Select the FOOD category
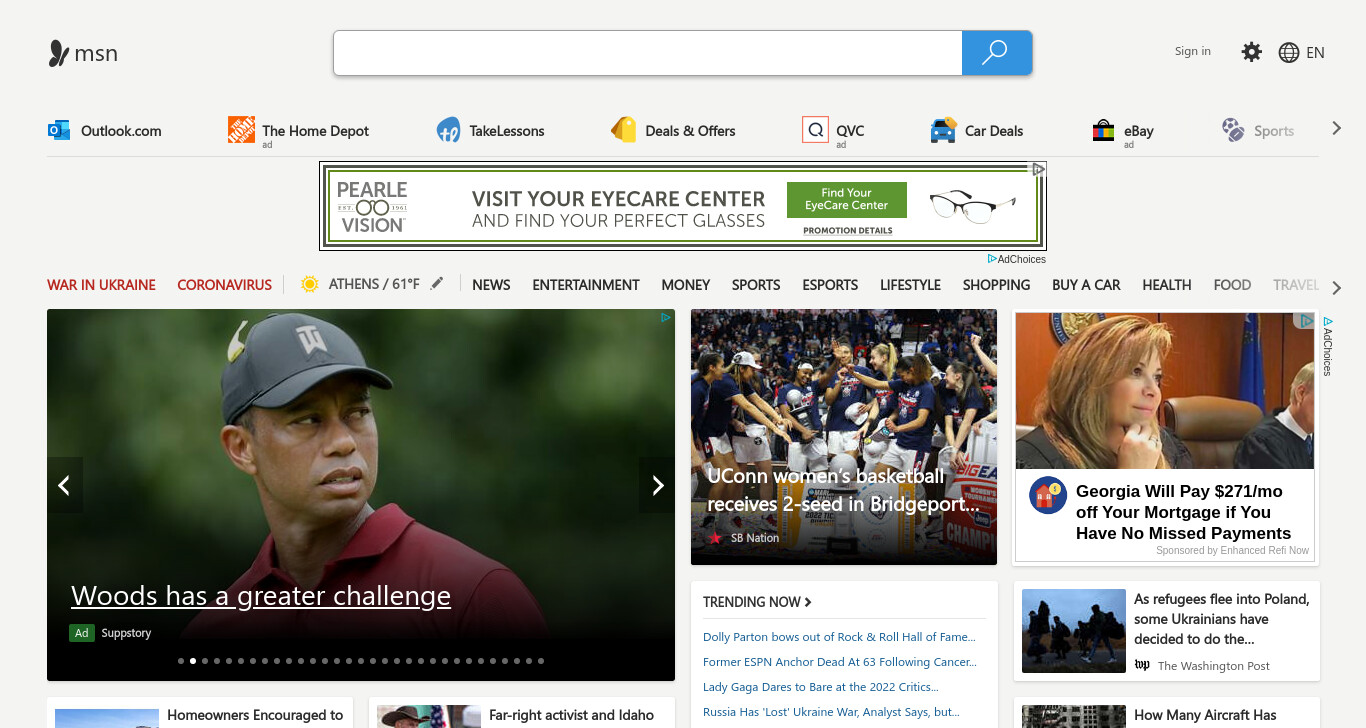 click(x=1232, y=285)
